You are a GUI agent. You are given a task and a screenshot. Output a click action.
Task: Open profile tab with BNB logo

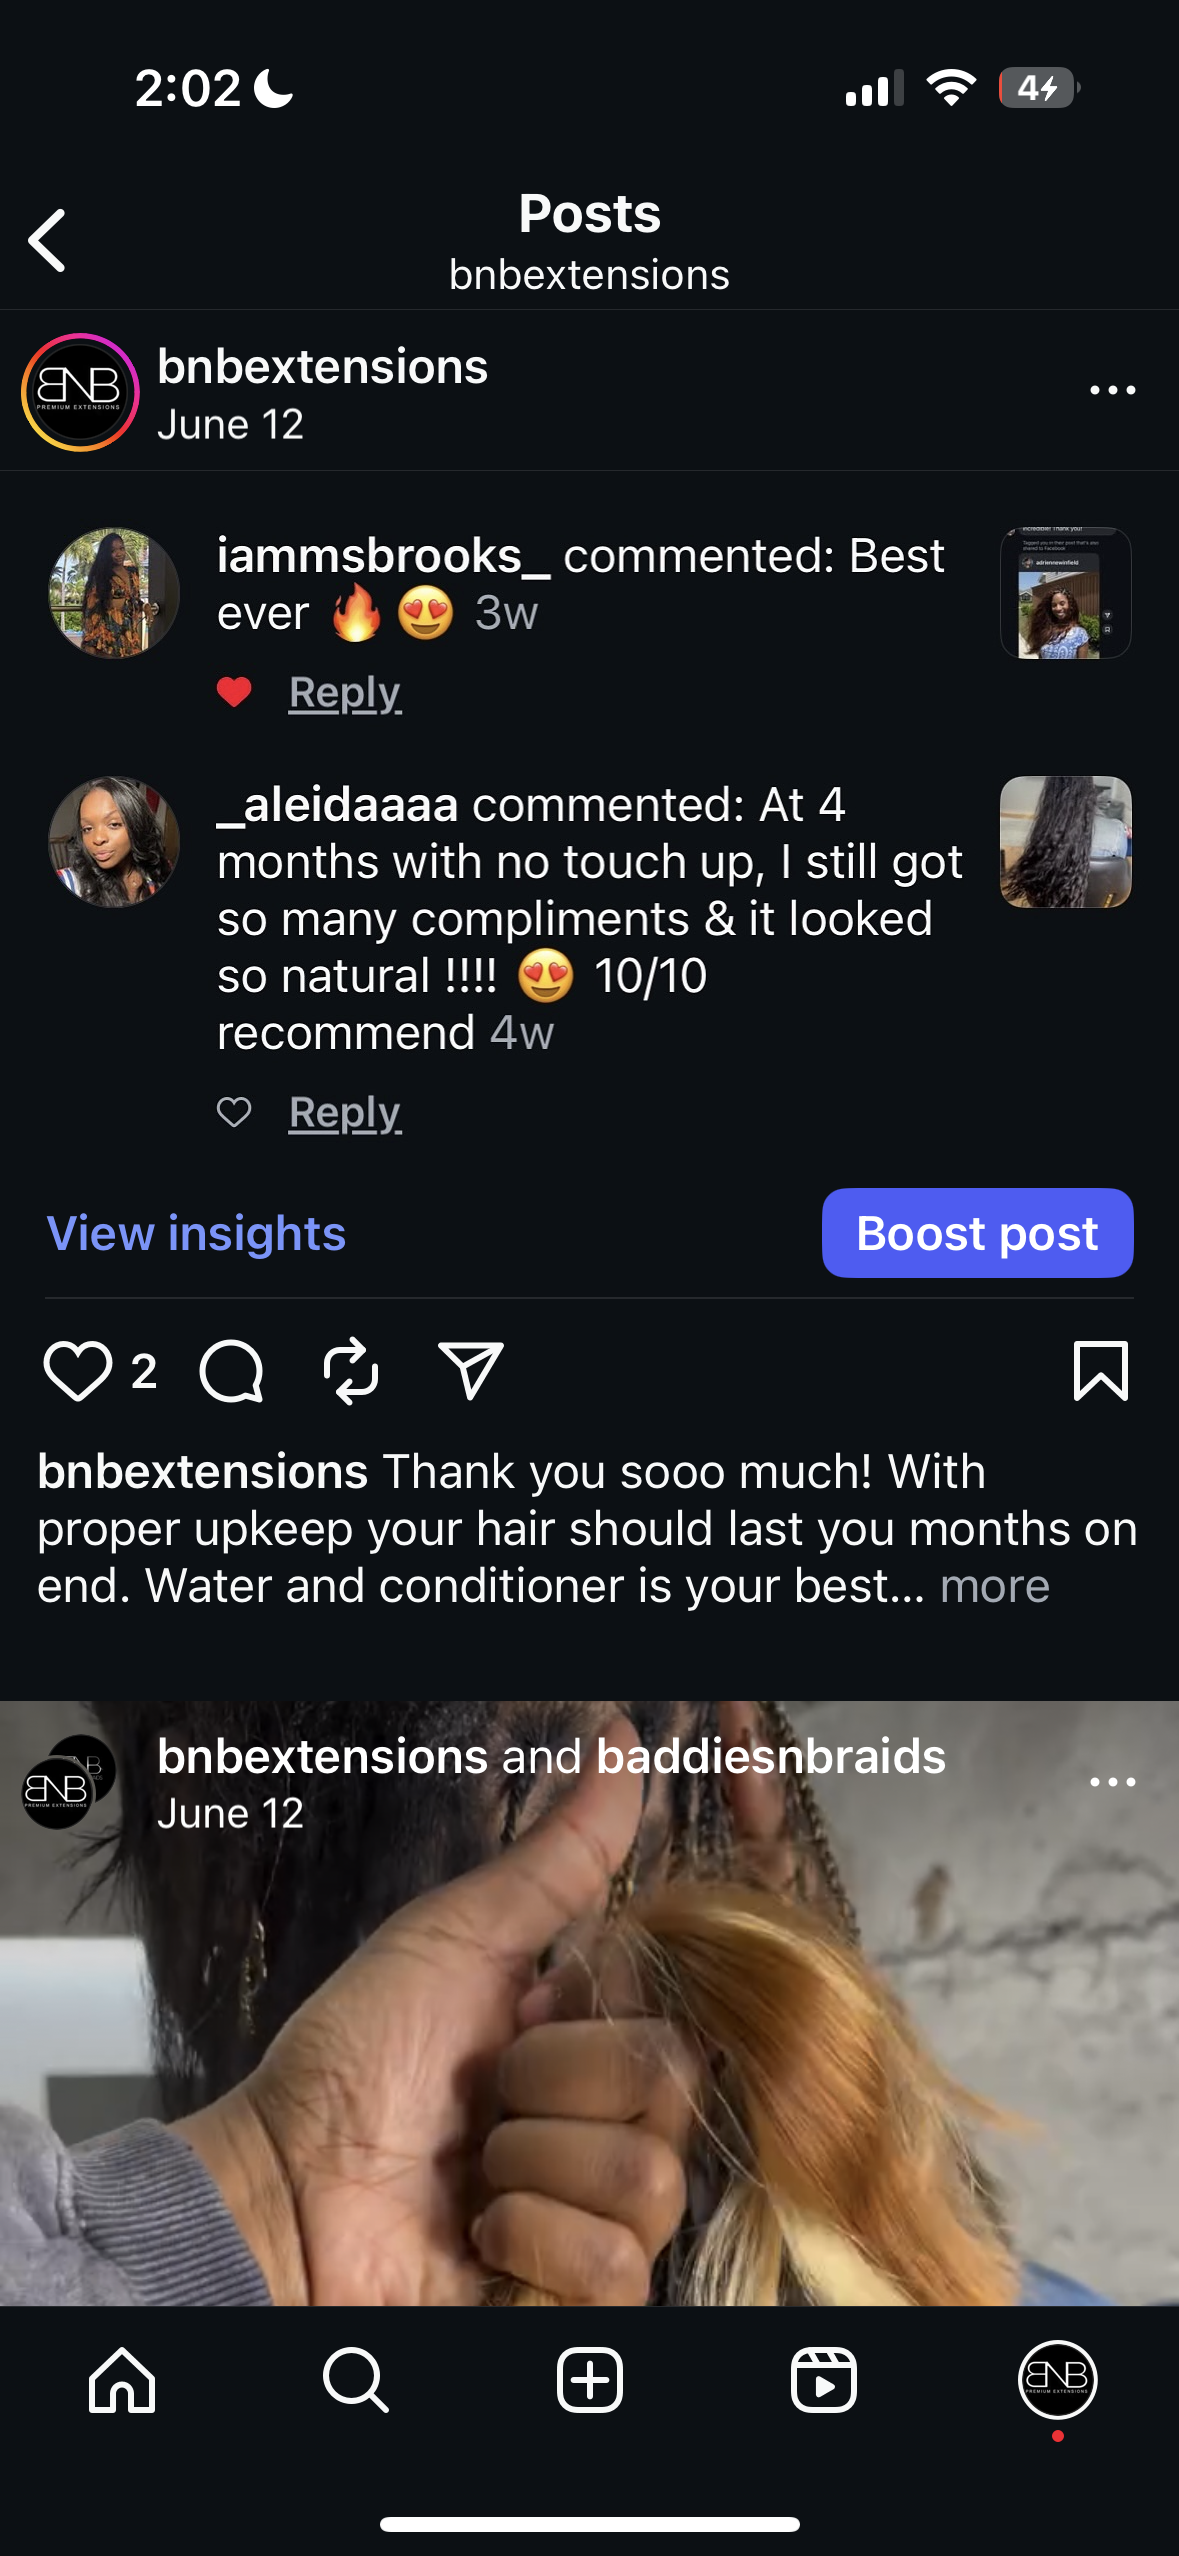tap(1057, 2380)
